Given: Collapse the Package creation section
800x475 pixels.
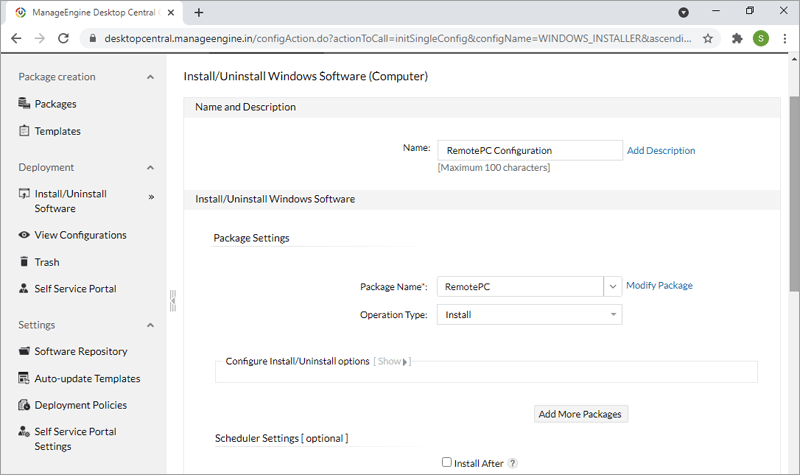Looking at the screenshot, I should [x=151, y=77].
